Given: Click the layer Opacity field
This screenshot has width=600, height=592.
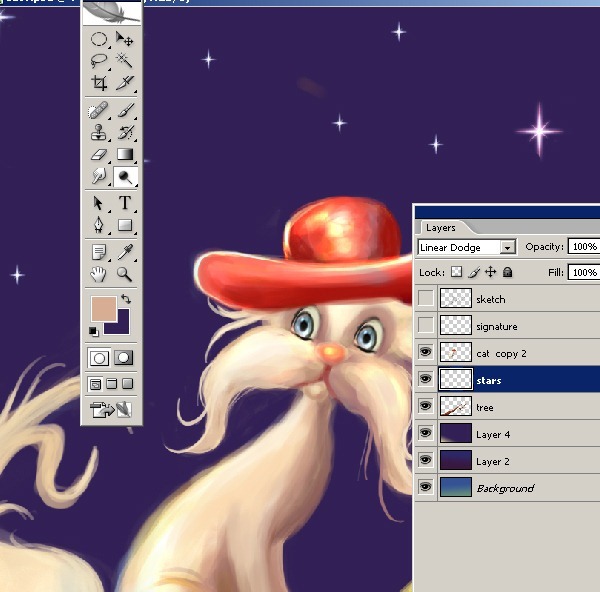Looking at the screenshot, I should [583, 247].
